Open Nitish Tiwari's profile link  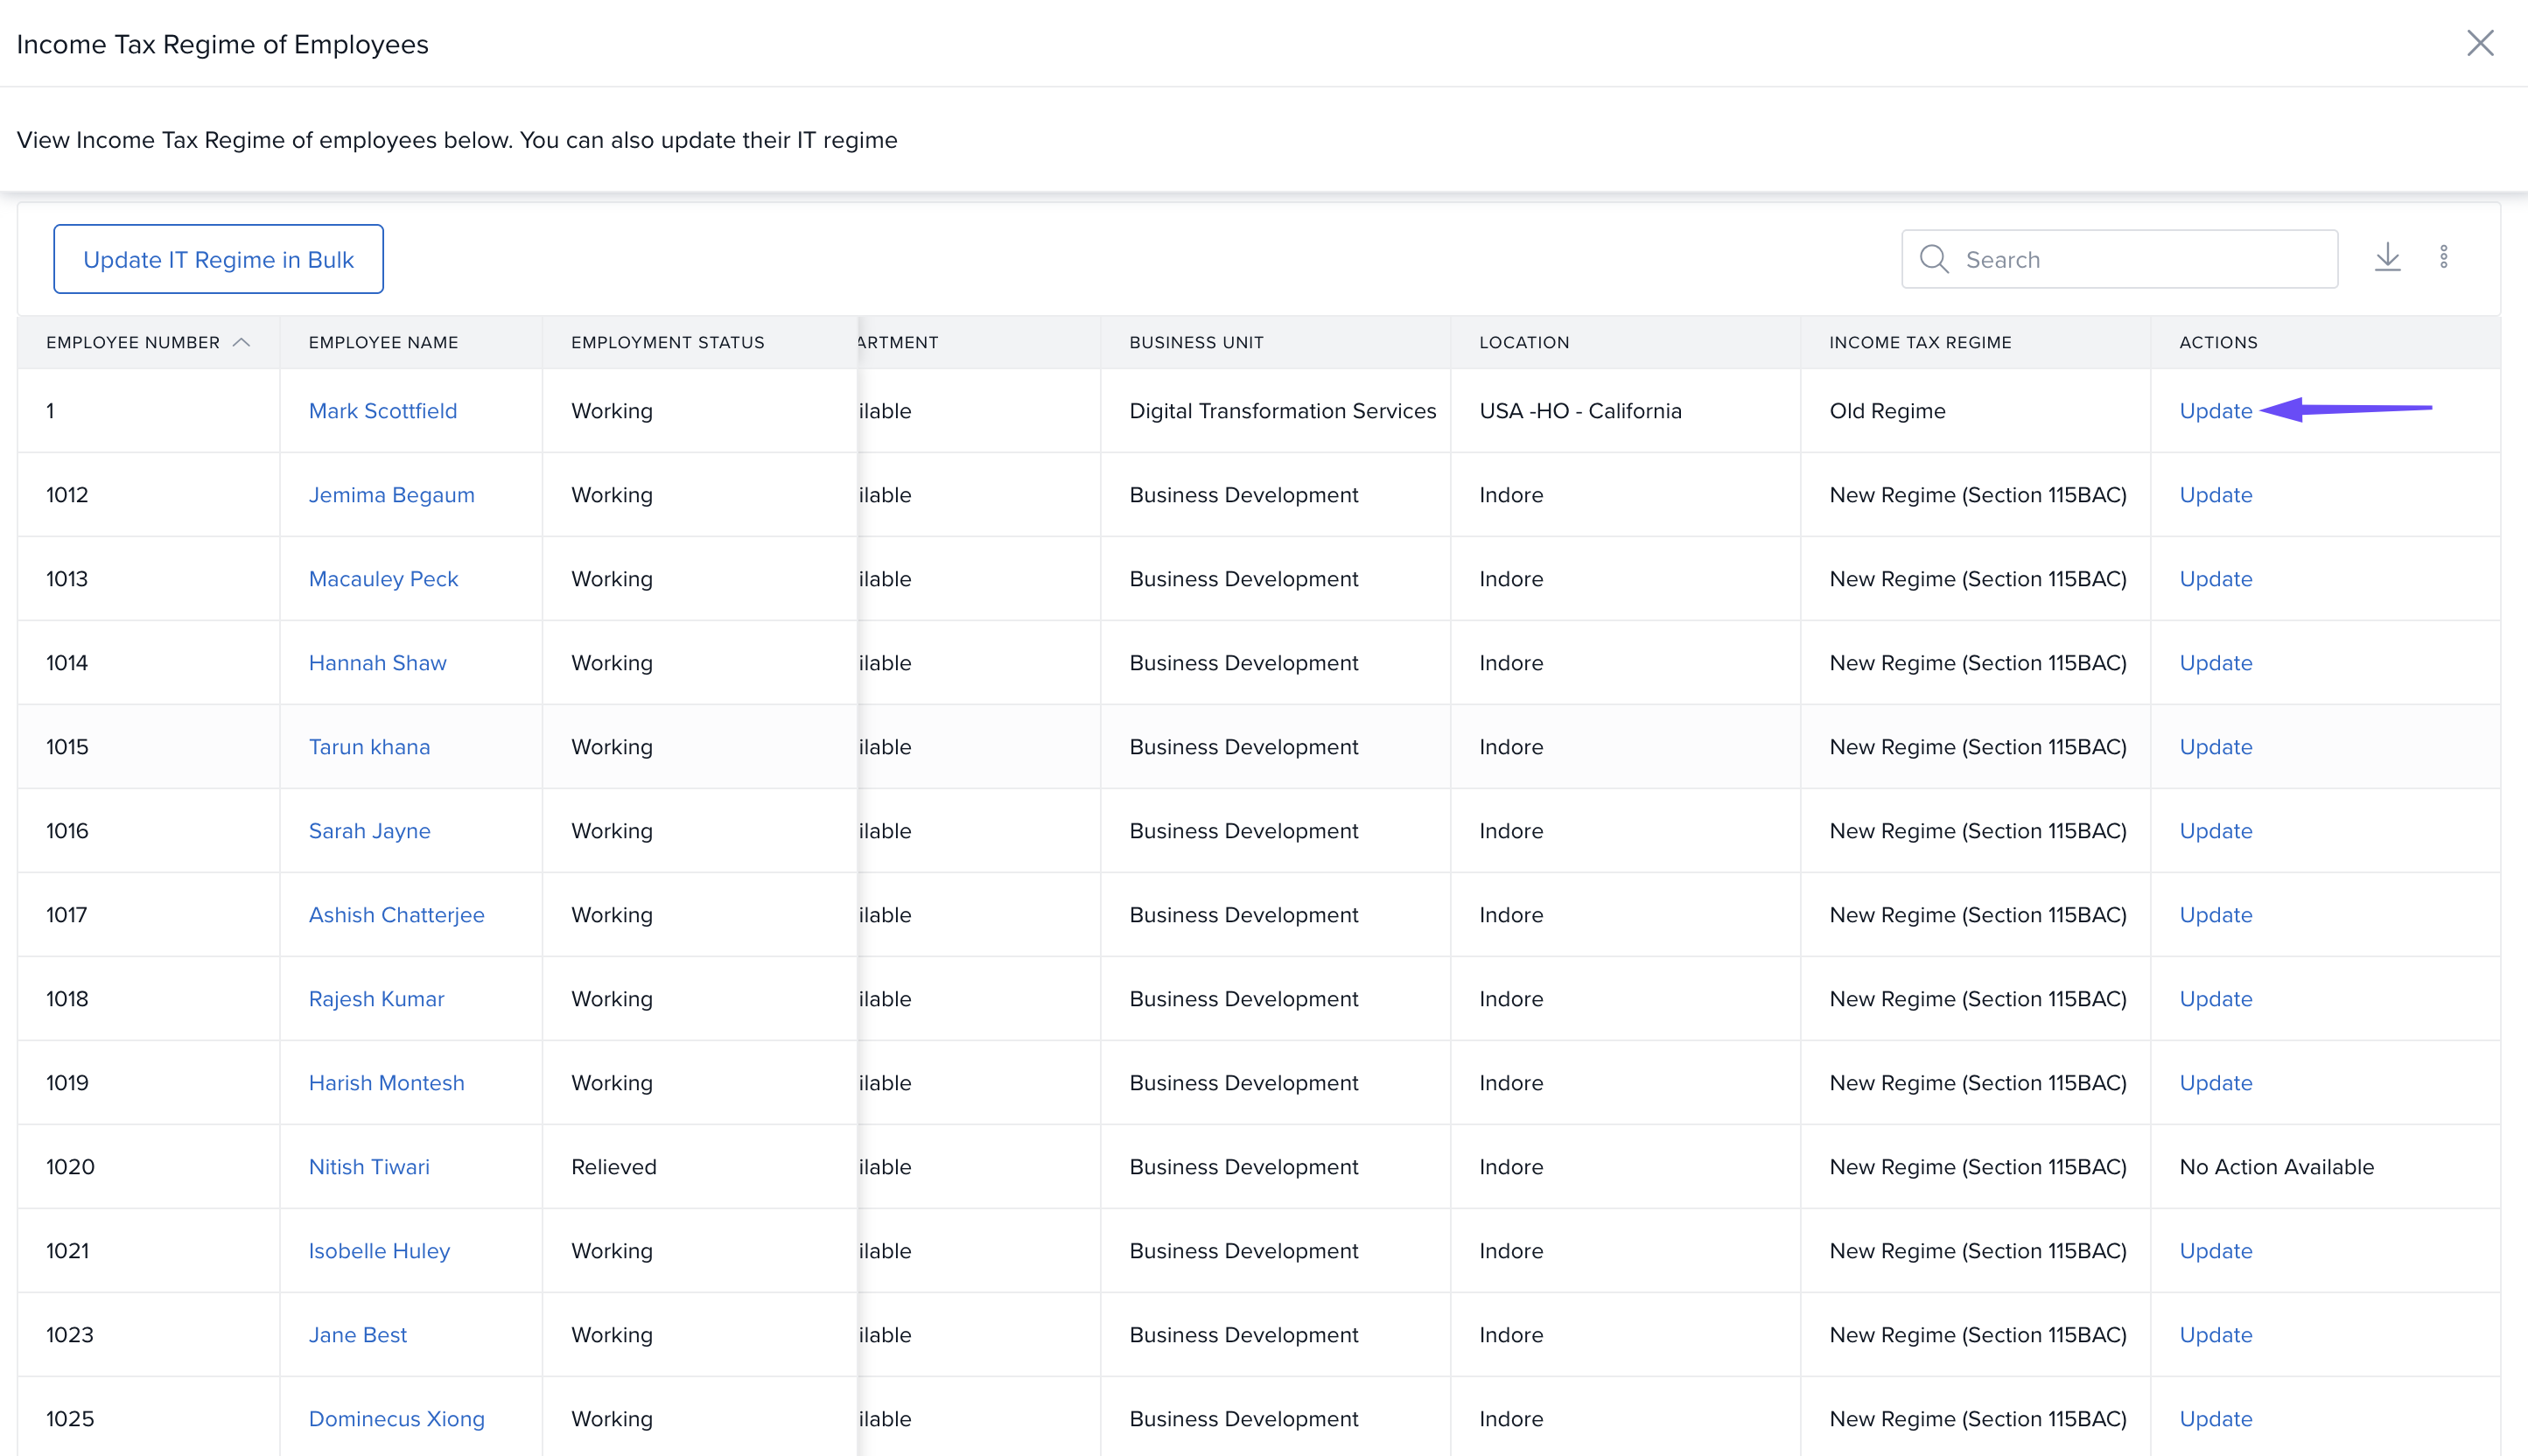point(368,1167)
